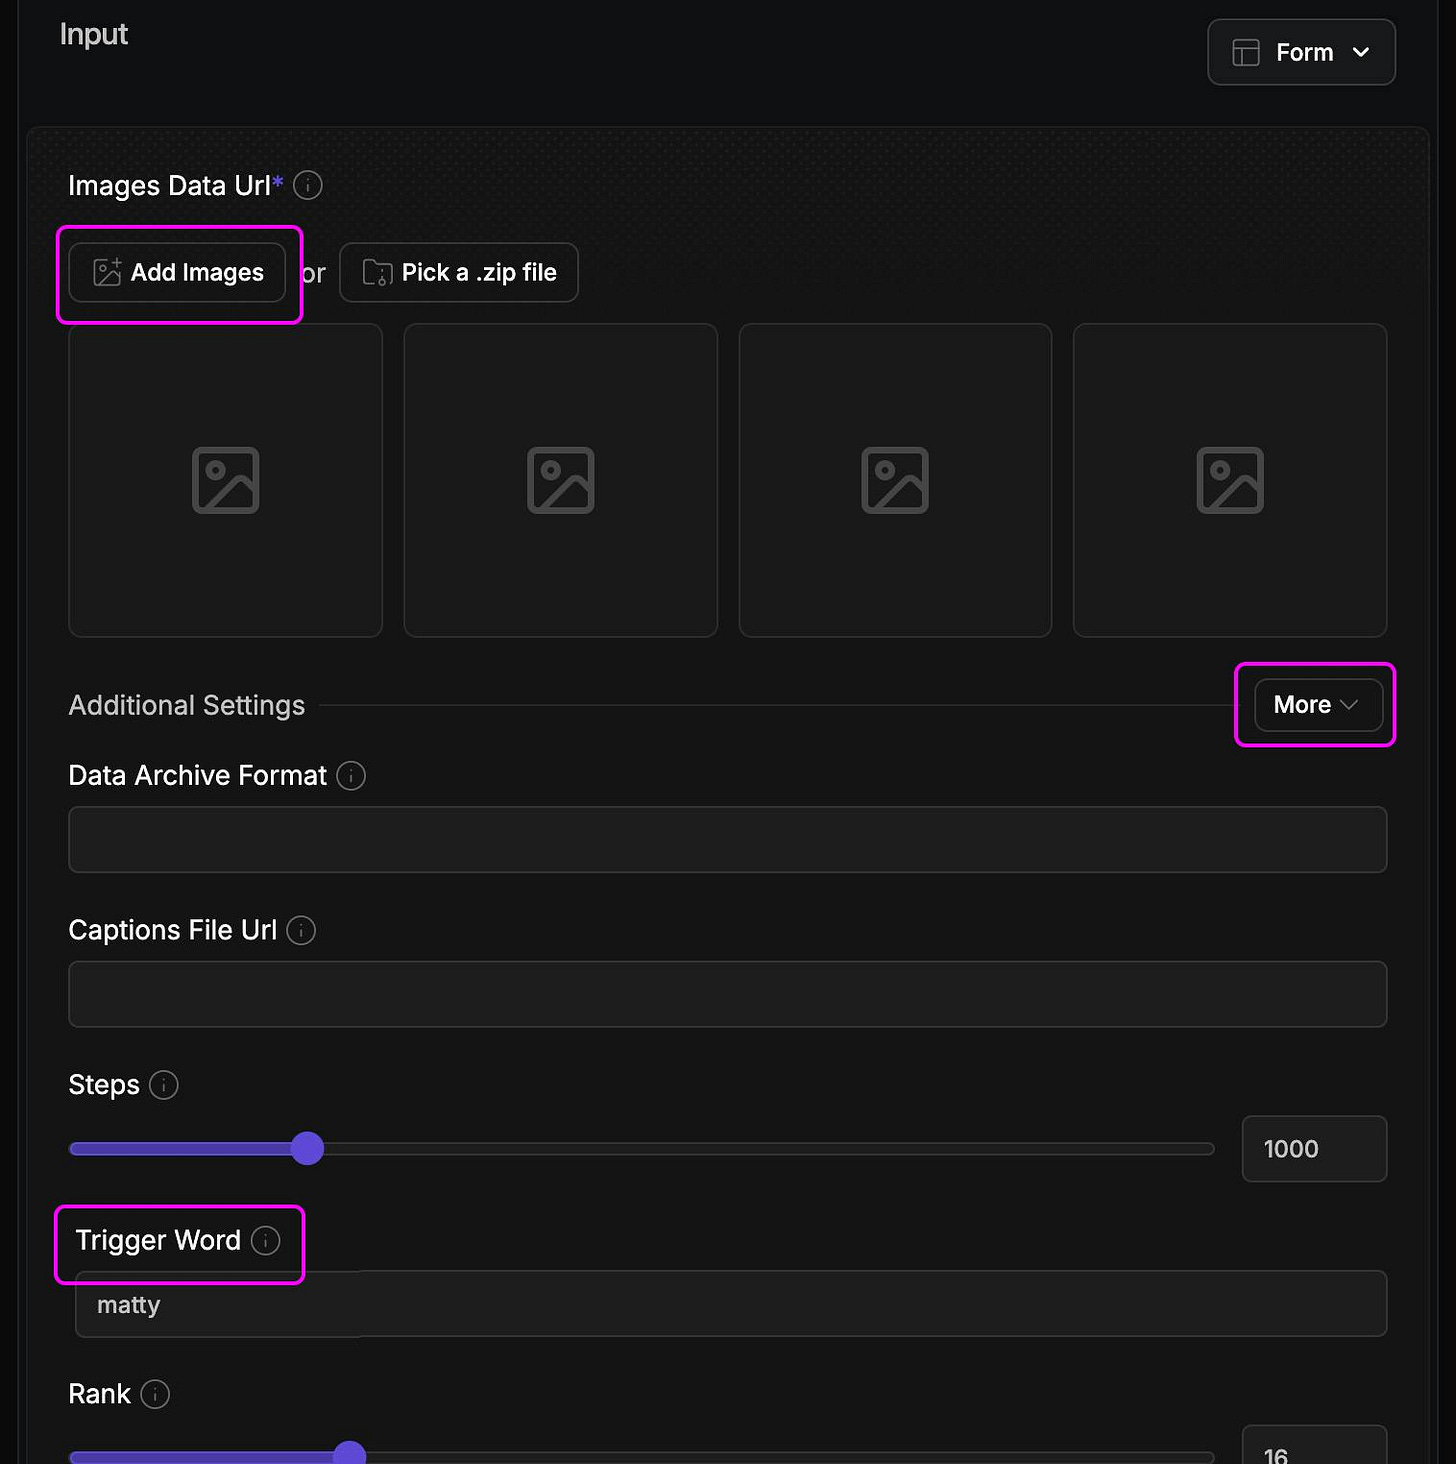The image size is (1456, 1464).
Task: Click the Images Data Url label
Action: [x=176, y=185]
